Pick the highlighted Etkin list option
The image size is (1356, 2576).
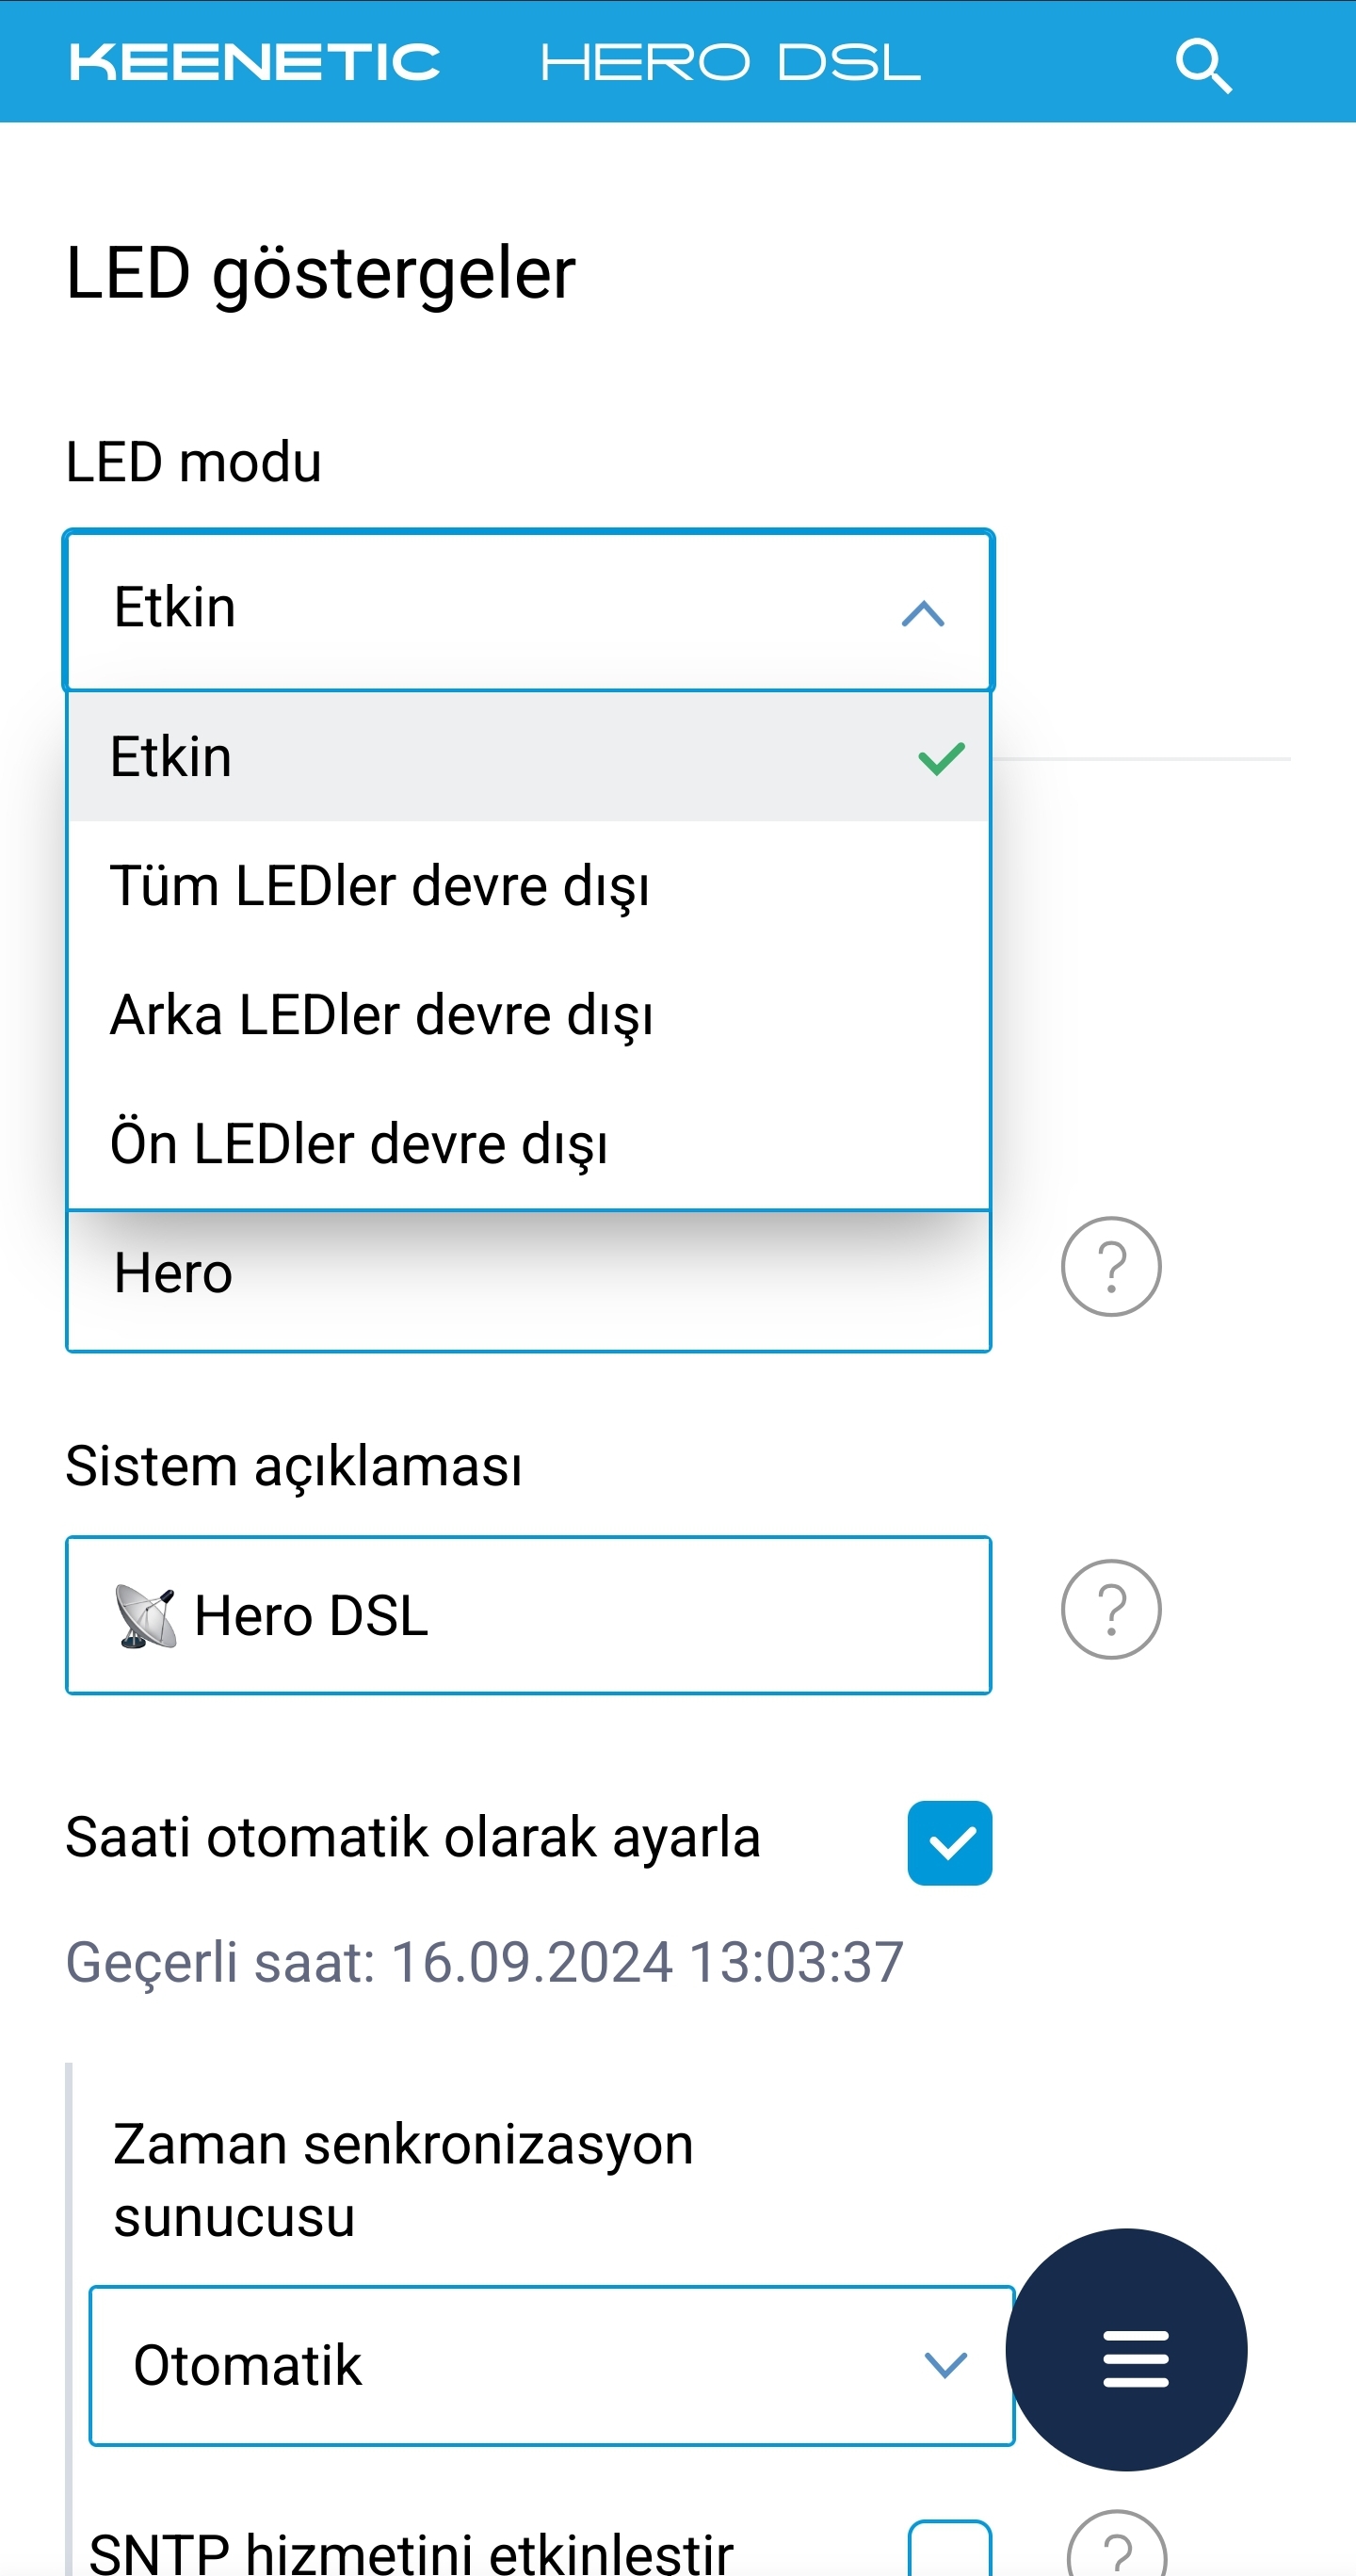click(528, 757)
